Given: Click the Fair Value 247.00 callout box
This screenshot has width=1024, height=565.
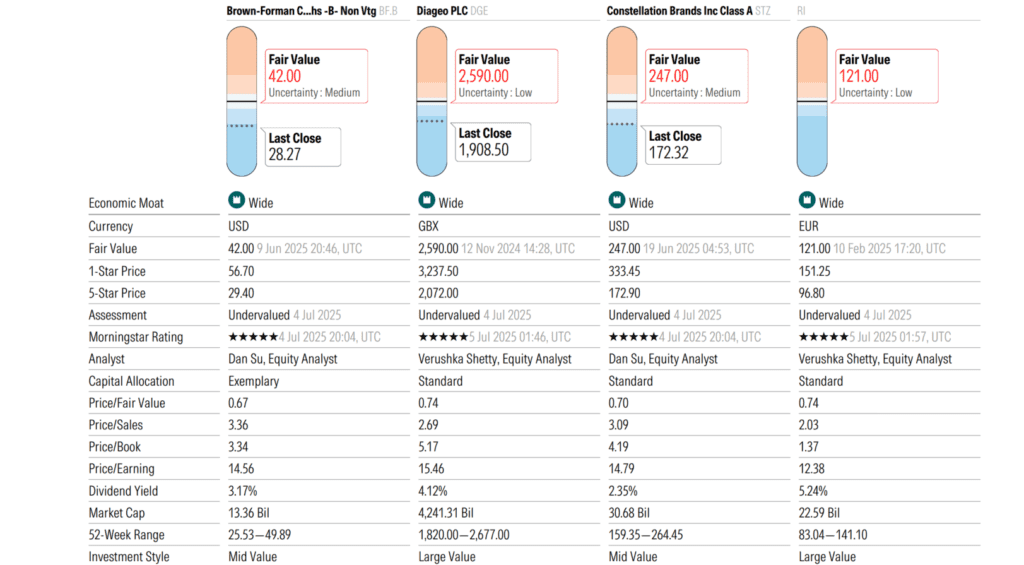Looking at the screenshot, I should tap(694, 76).
